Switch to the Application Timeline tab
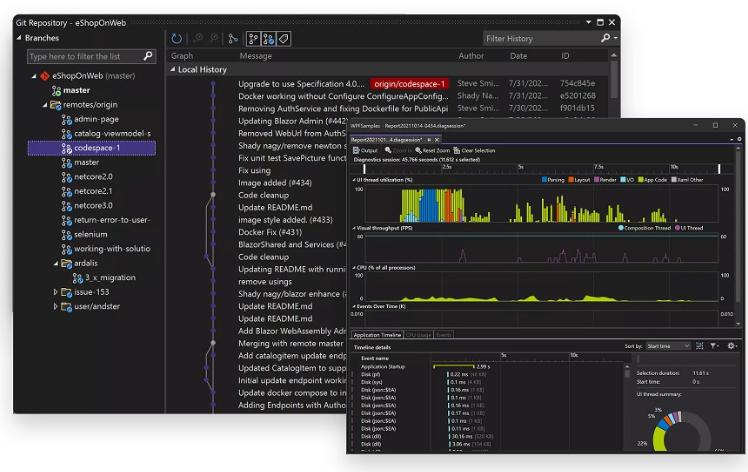Image resolution: width=748 pixels, height=472 pixels. tap(377, 335)
